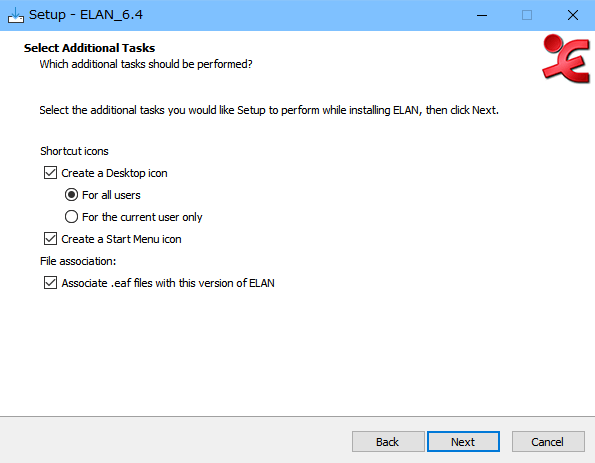Click the 'Shortcut icons' group label
Screen dimensions: 595x463
74,151
